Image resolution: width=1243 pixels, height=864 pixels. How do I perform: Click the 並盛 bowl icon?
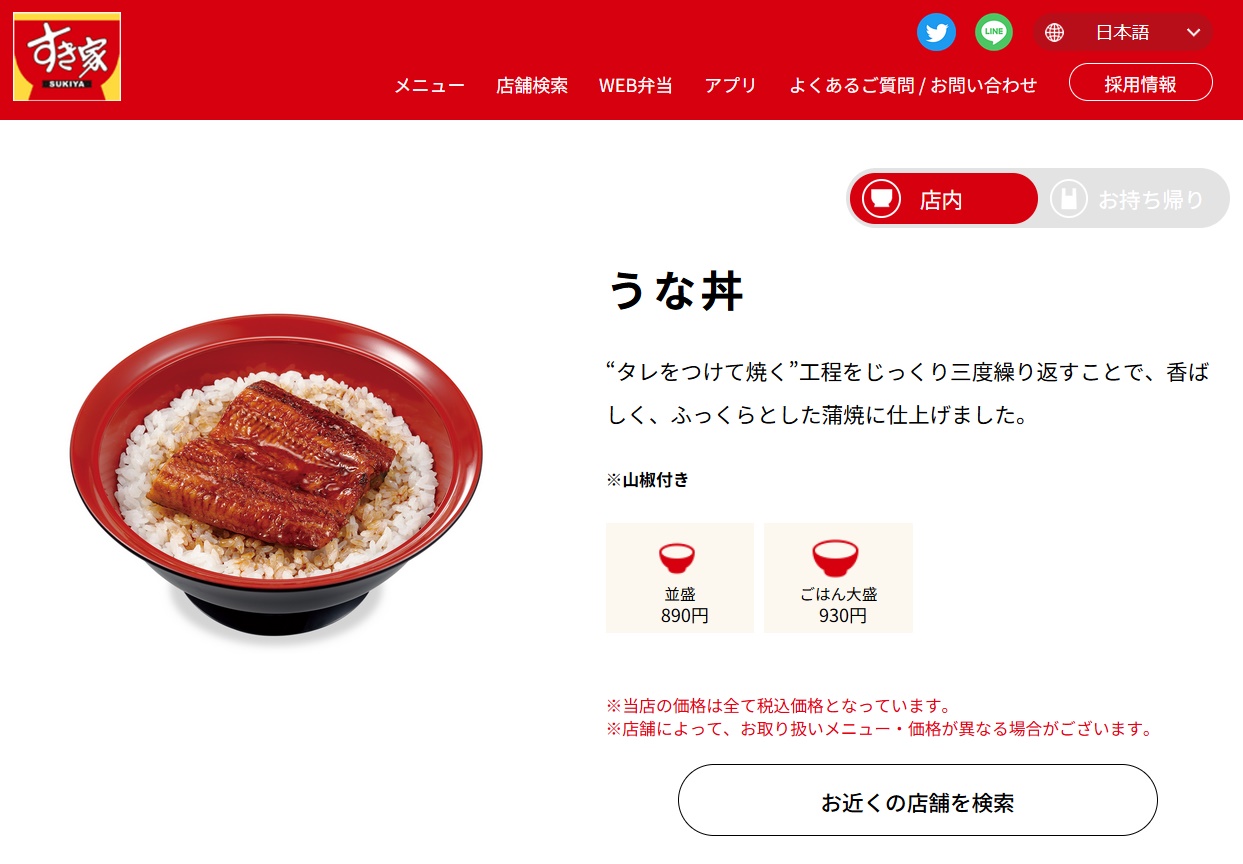coord(677,556)
